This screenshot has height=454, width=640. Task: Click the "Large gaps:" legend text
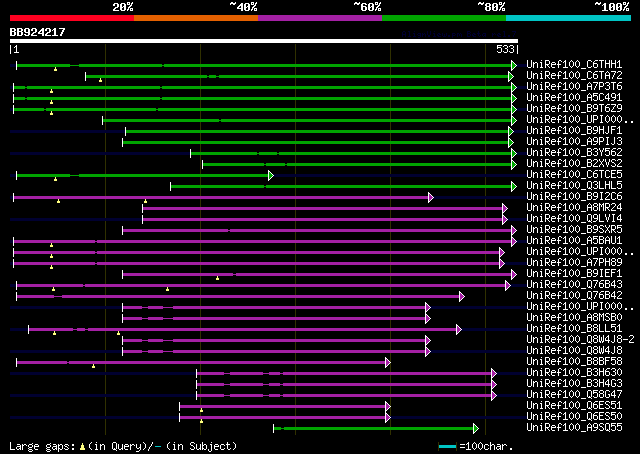pyautogui.click(x=42, y=446)
